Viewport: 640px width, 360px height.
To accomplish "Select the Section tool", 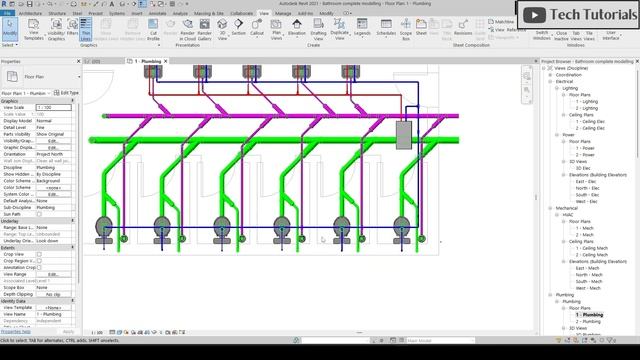I will pyautogui.click(x=238, y=28).
